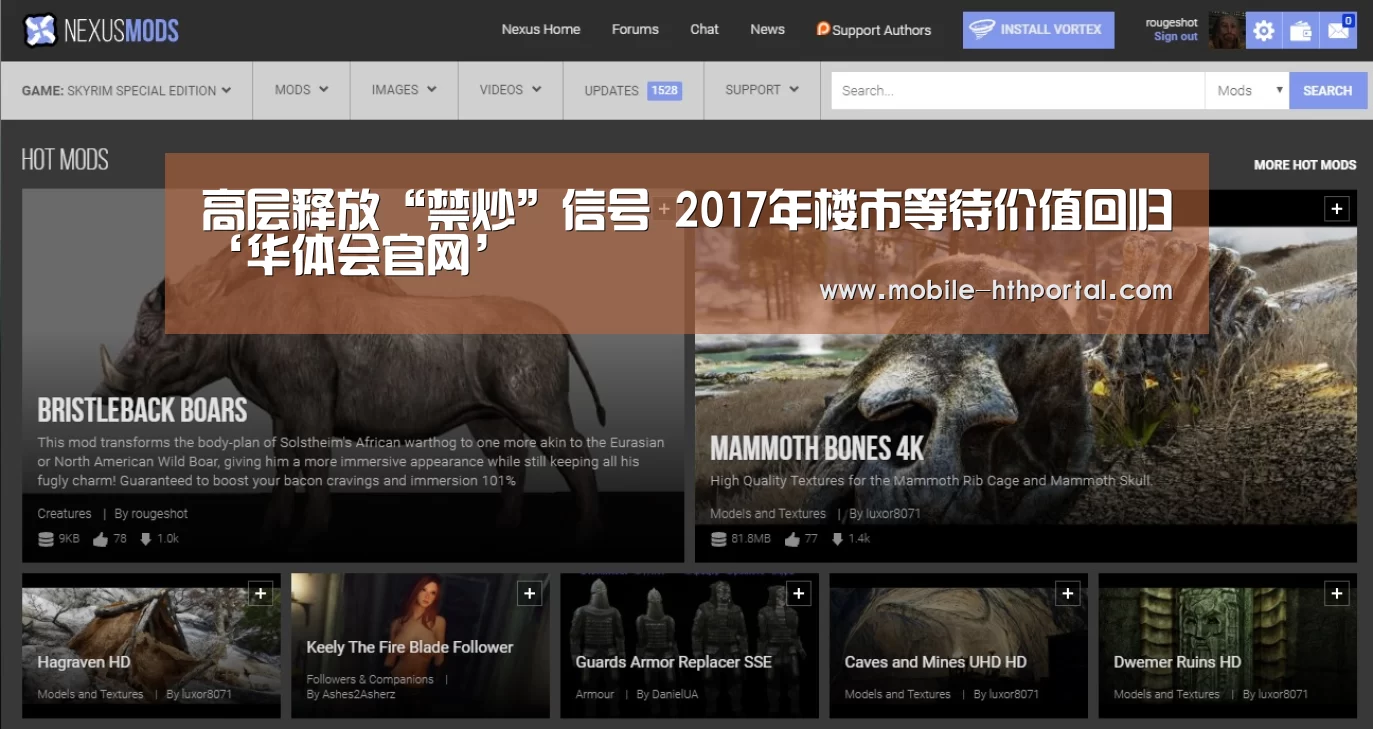Expand the Videos navigation dropdown
The height and width of the screenshot is (729, 1373).
[x=511, y=90]
